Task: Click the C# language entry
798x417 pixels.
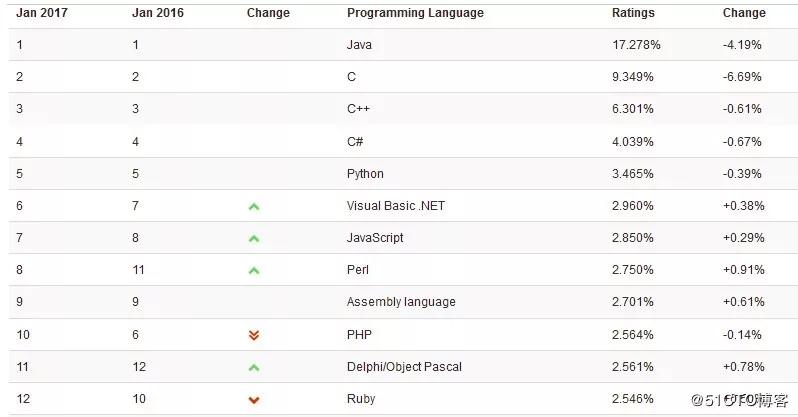Action: tap(355, 142)
